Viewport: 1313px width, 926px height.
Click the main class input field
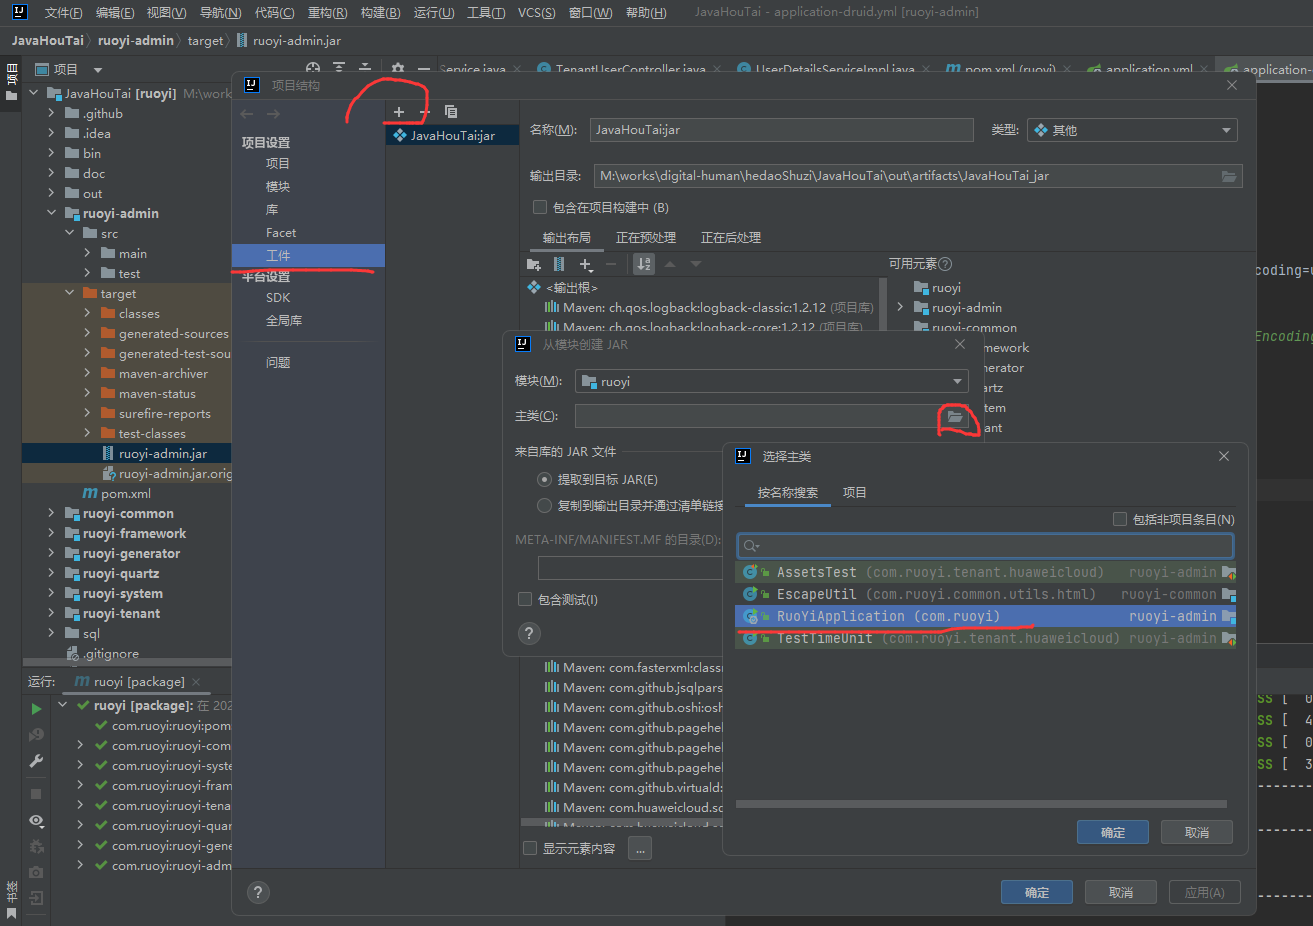757,416
